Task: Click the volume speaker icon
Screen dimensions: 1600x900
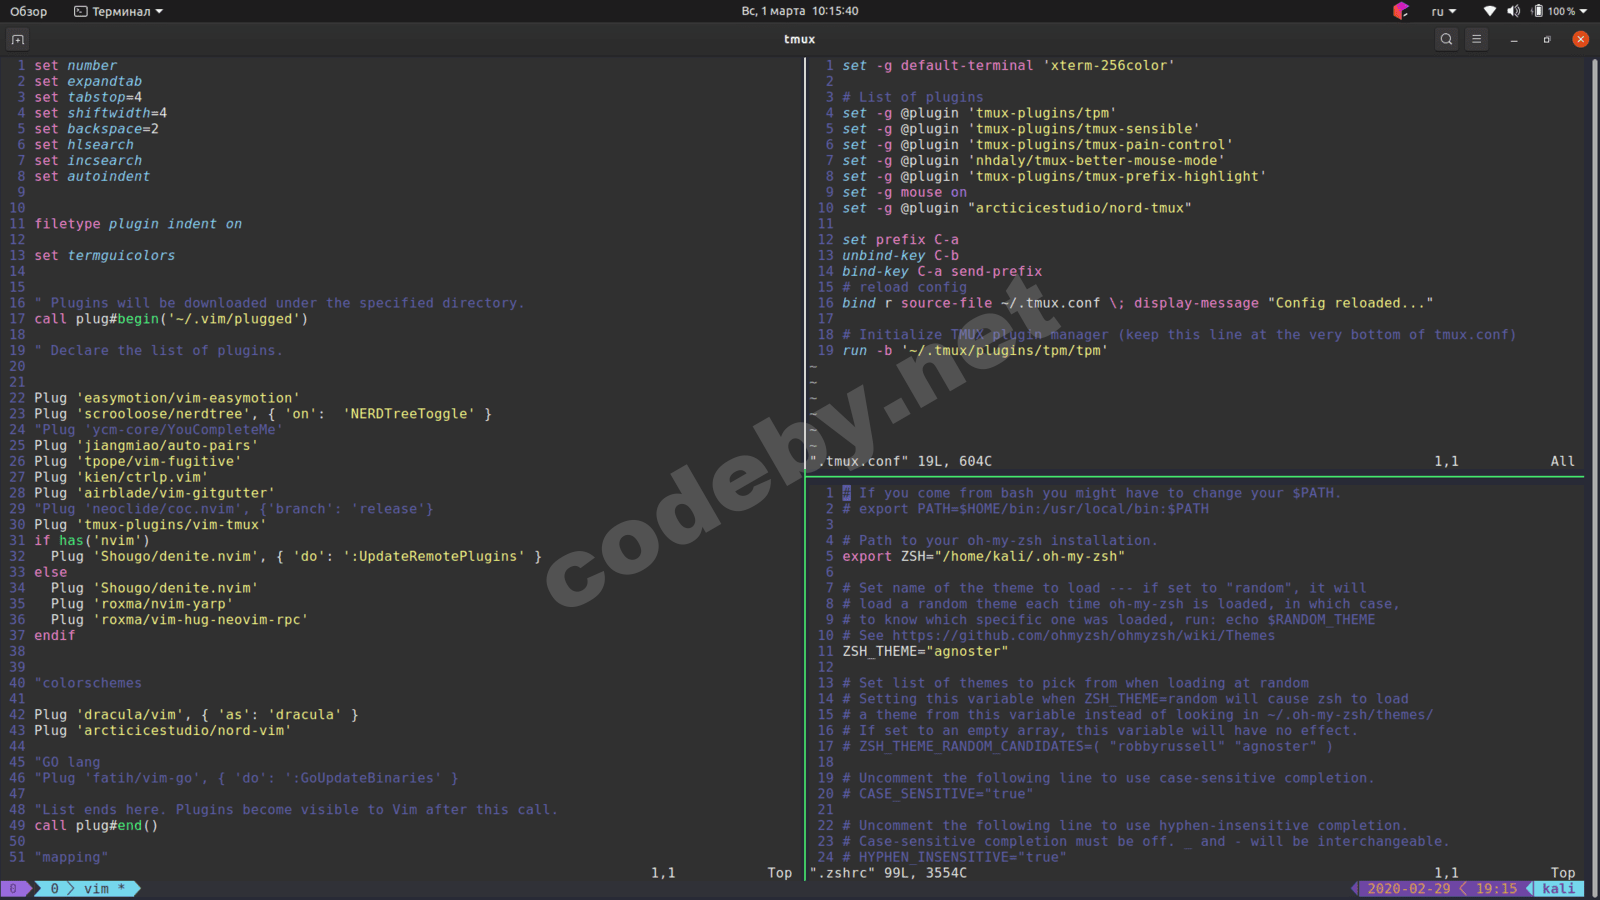Action: coord(1513,11)
